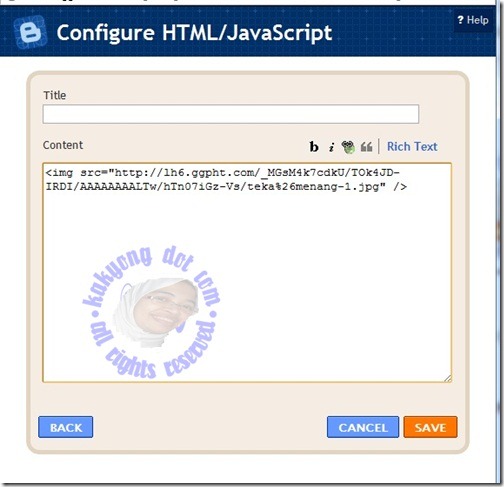Image resolution: width=504 pixels, height=487 pixels.
Task: Click the Content box resize handle
Action: click(x=448, y=378)
